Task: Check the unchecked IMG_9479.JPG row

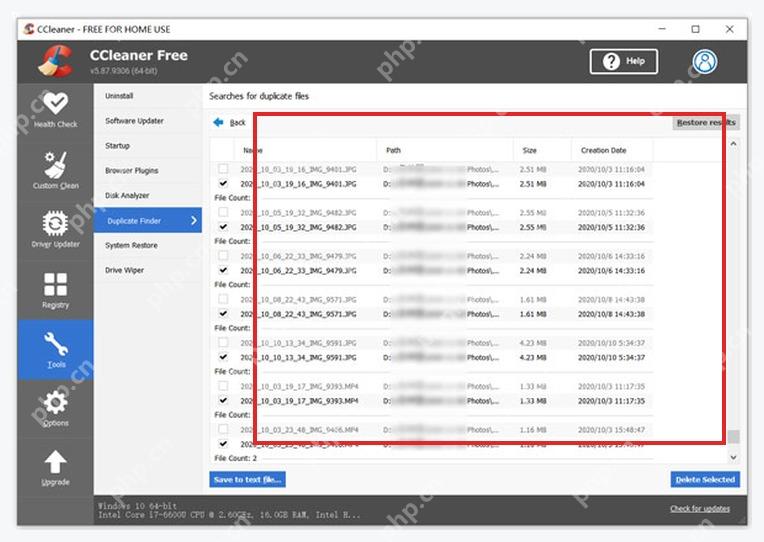Action: pyautogui.click(x=223, y=255)
